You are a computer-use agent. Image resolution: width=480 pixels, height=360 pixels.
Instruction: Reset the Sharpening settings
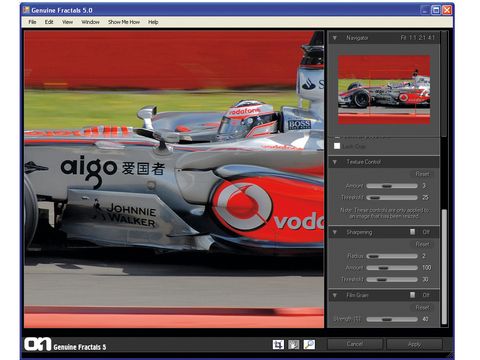[422, 244]
